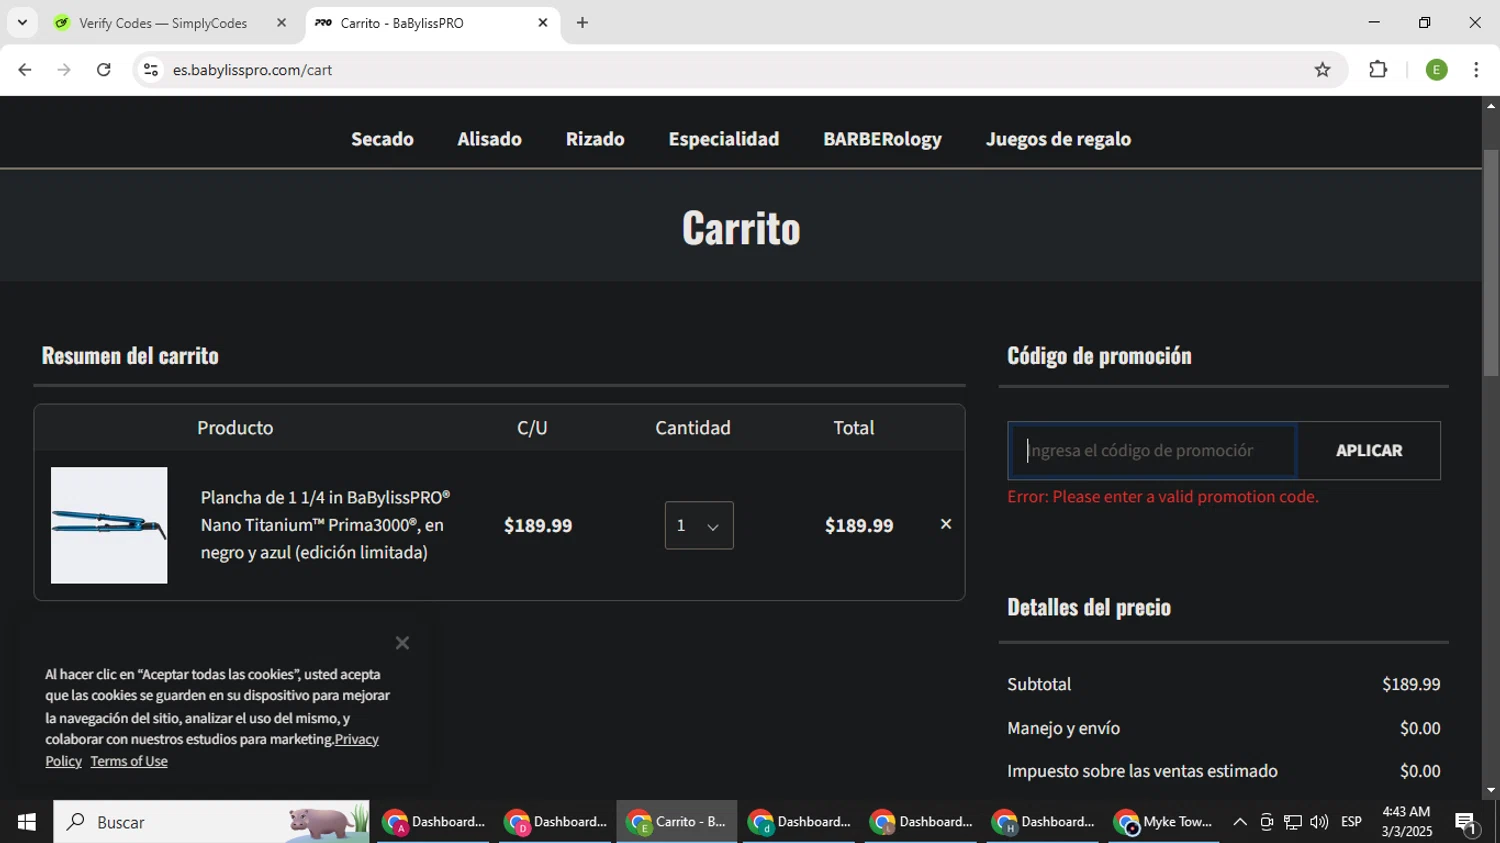1500x843 pixels.
Task: Open the tab search dropdown arrow
Action: click(x=22, y=22)
